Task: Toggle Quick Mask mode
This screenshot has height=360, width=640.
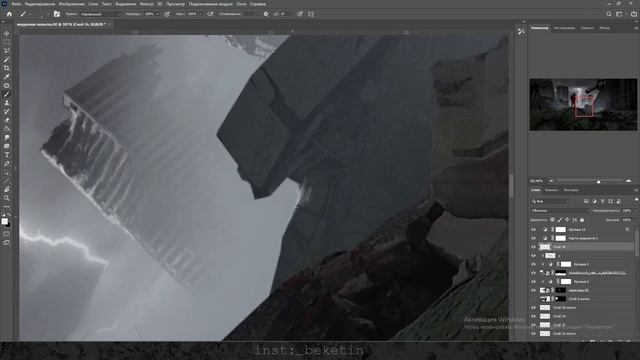Action: coord(7,234)
